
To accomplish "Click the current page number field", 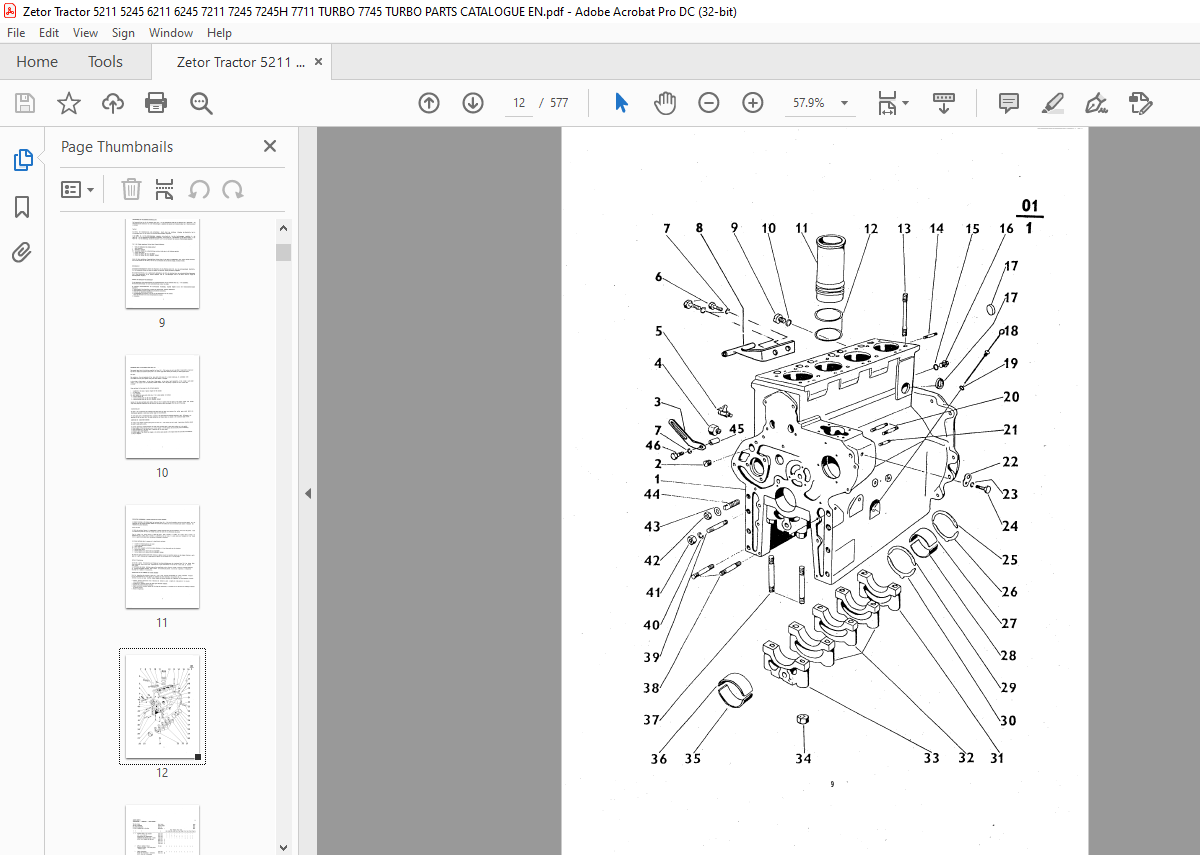I will tap(519, 103).
